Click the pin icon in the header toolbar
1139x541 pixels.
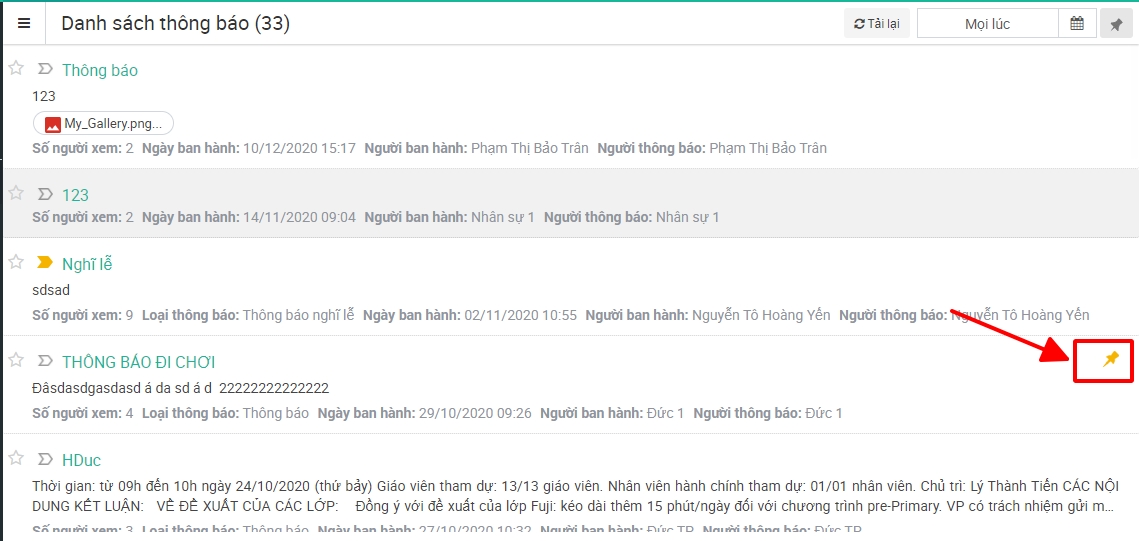point(1115,24)
